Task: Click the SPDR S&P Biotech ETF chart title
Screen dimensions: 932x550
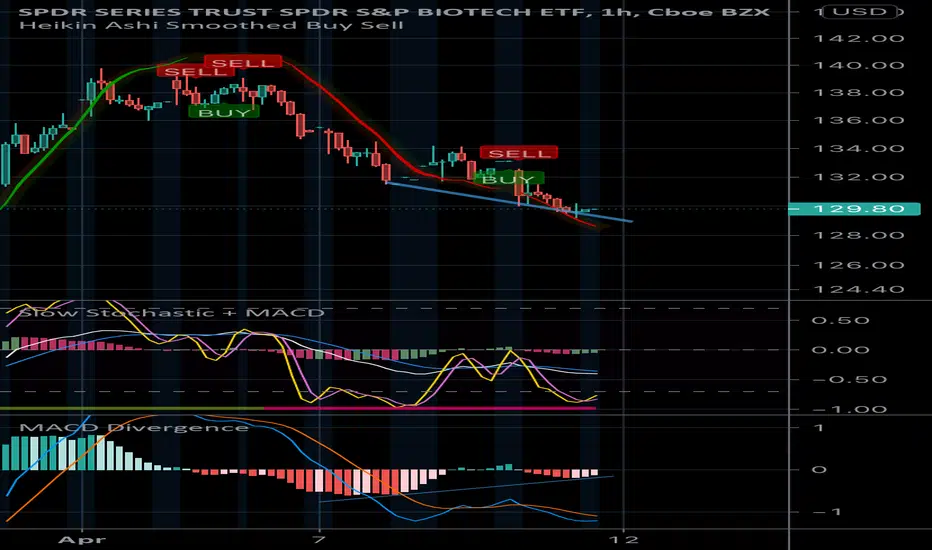Action: [x=395, y=11]
